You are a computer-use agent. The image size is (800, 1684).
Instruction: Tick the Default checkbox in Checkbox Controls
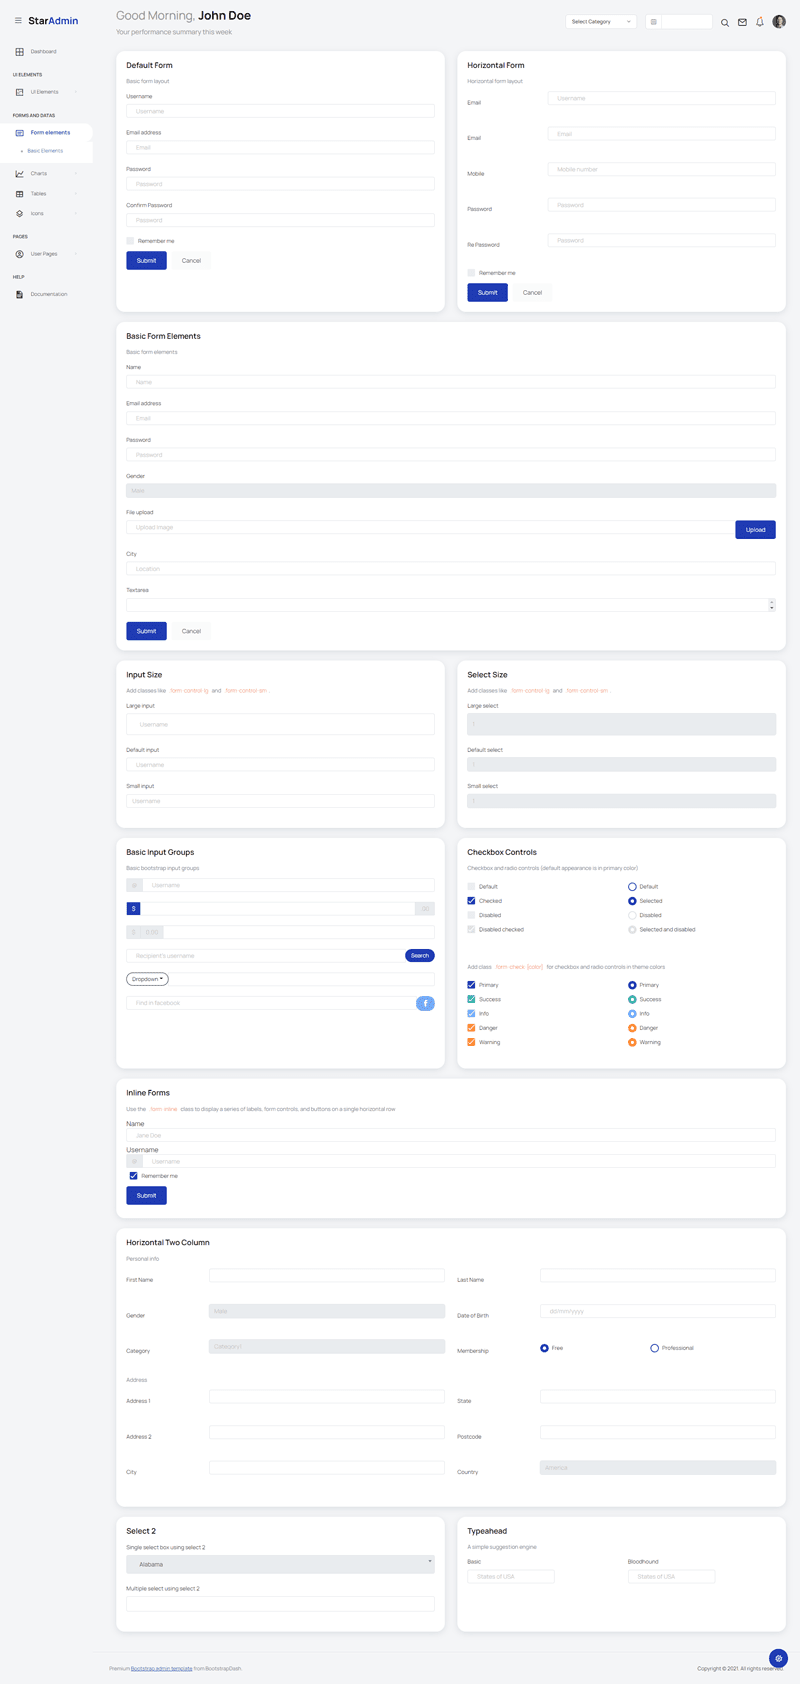[471, 887]
